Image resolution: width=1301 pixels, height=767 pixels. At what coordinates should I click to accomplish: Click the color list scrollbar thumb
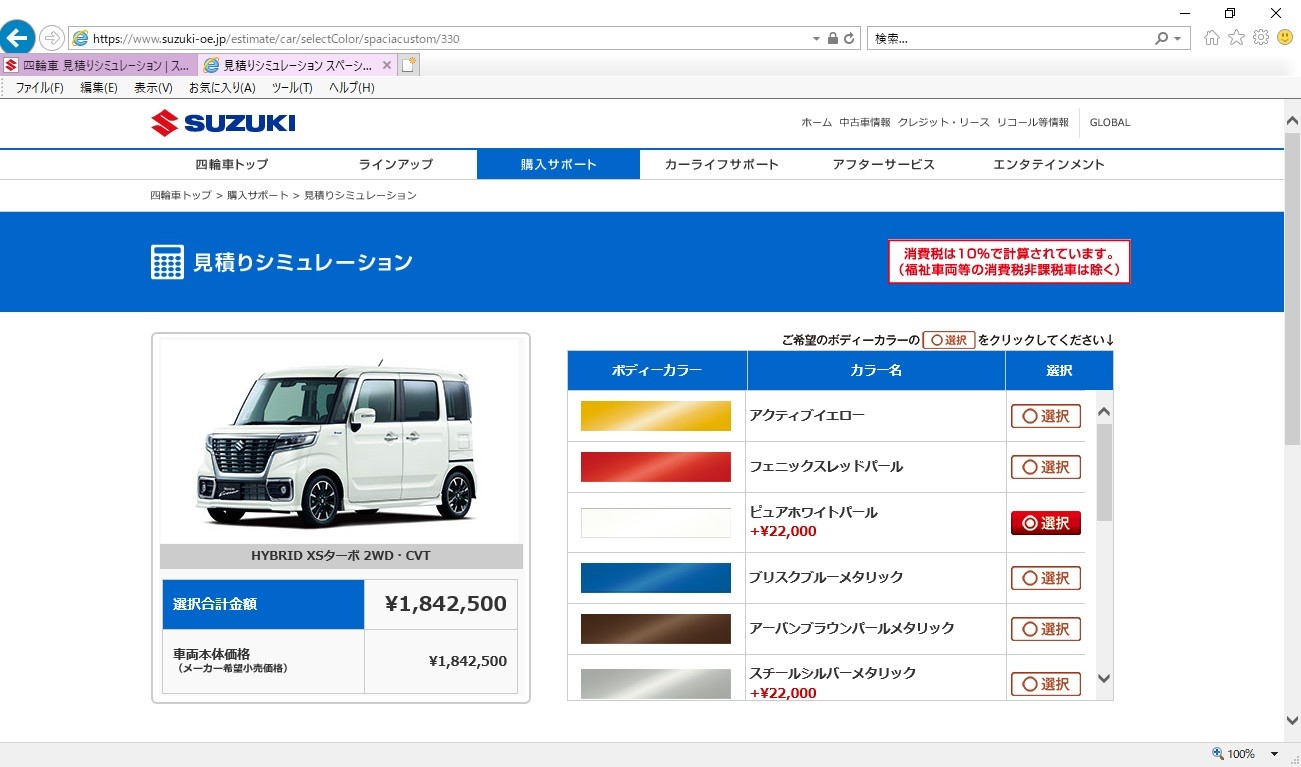(x=1104, y=472)
